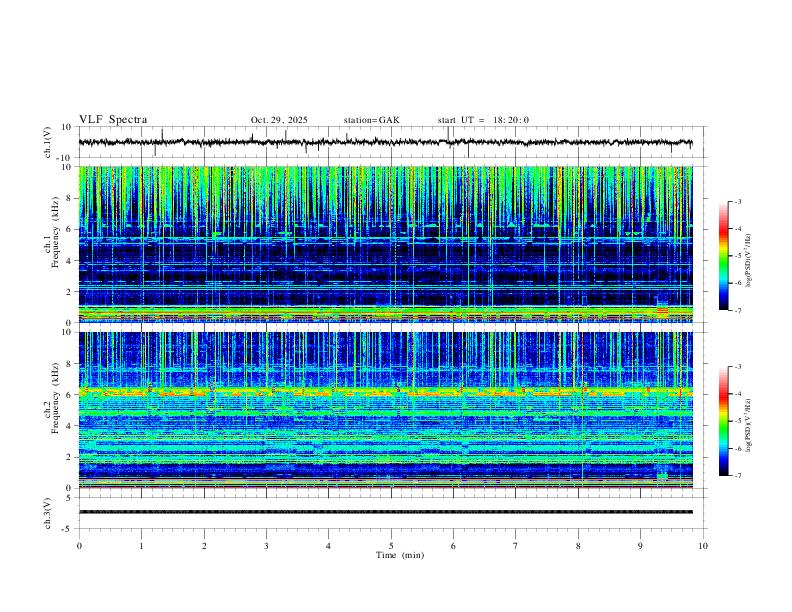Click the red burst near 9.3 min in ch.1 spectrogram
Screen dimensions: 792x612
[x=662, y=312]
